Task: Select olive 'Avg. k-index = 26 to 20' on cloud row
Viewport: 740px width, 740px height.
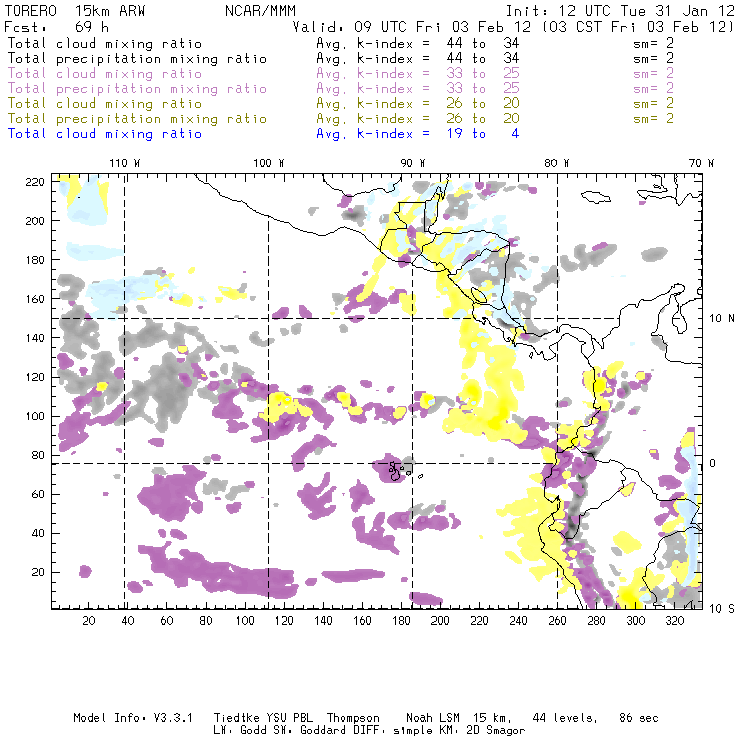Action: point(418,104)
